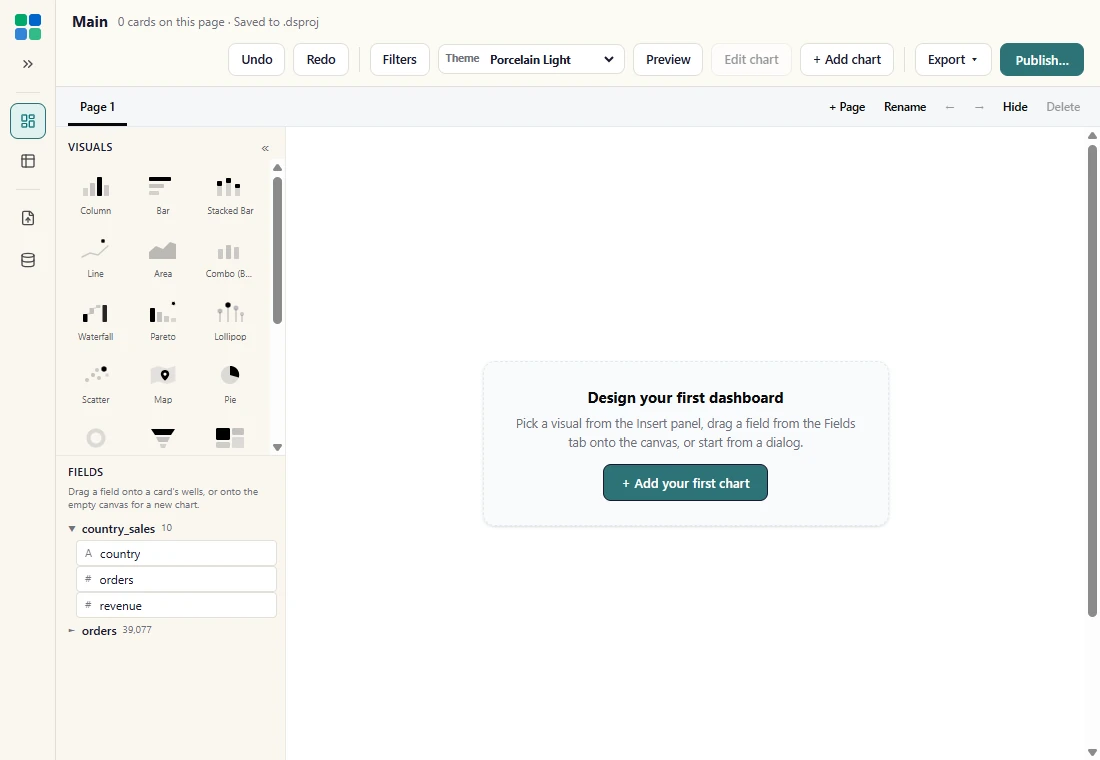Select the Bar chart visual
1100x760 pixels.
point(163,195)
